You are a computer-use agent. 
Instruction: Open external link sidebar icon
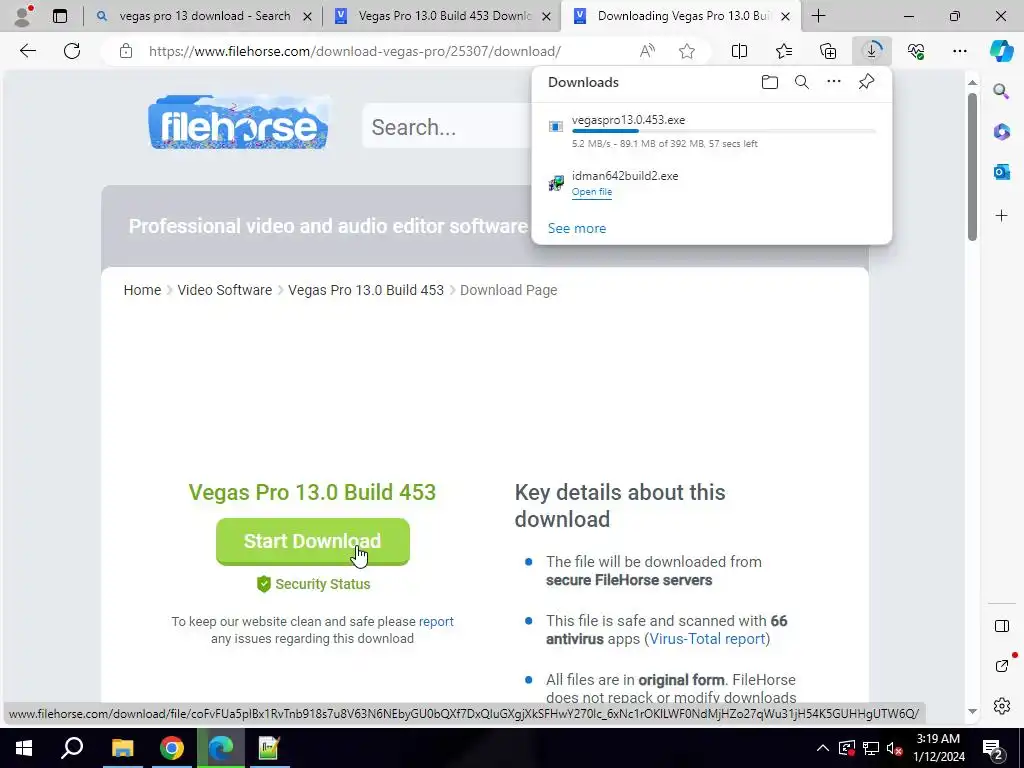[x=1001, y=666]
